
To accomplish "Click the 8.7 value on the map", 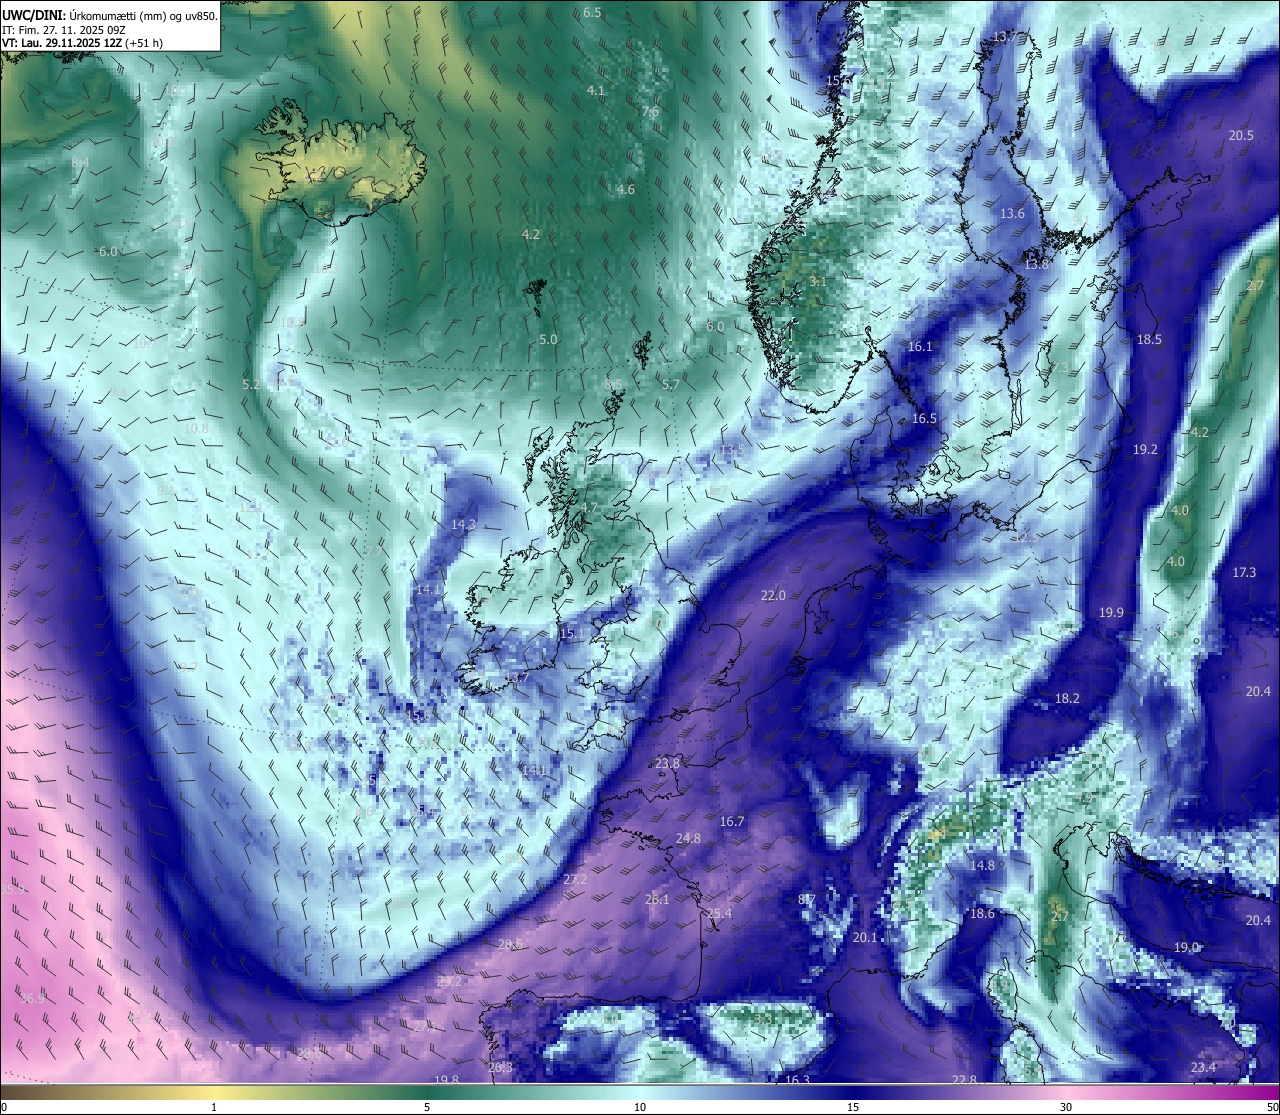I will [x=807, y=899].
